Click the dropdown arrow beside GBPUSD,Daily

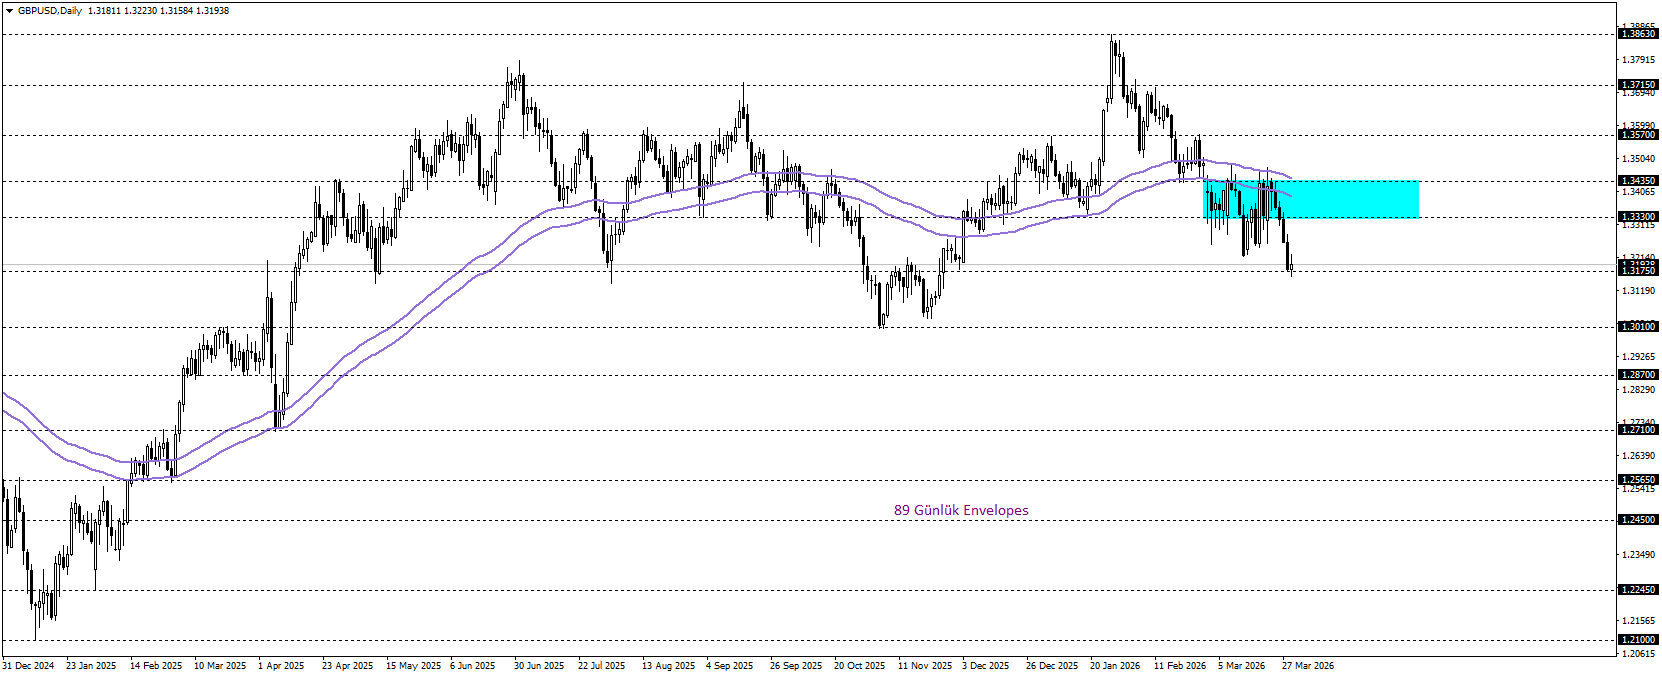pyautogui.click(x=9, y=11)
